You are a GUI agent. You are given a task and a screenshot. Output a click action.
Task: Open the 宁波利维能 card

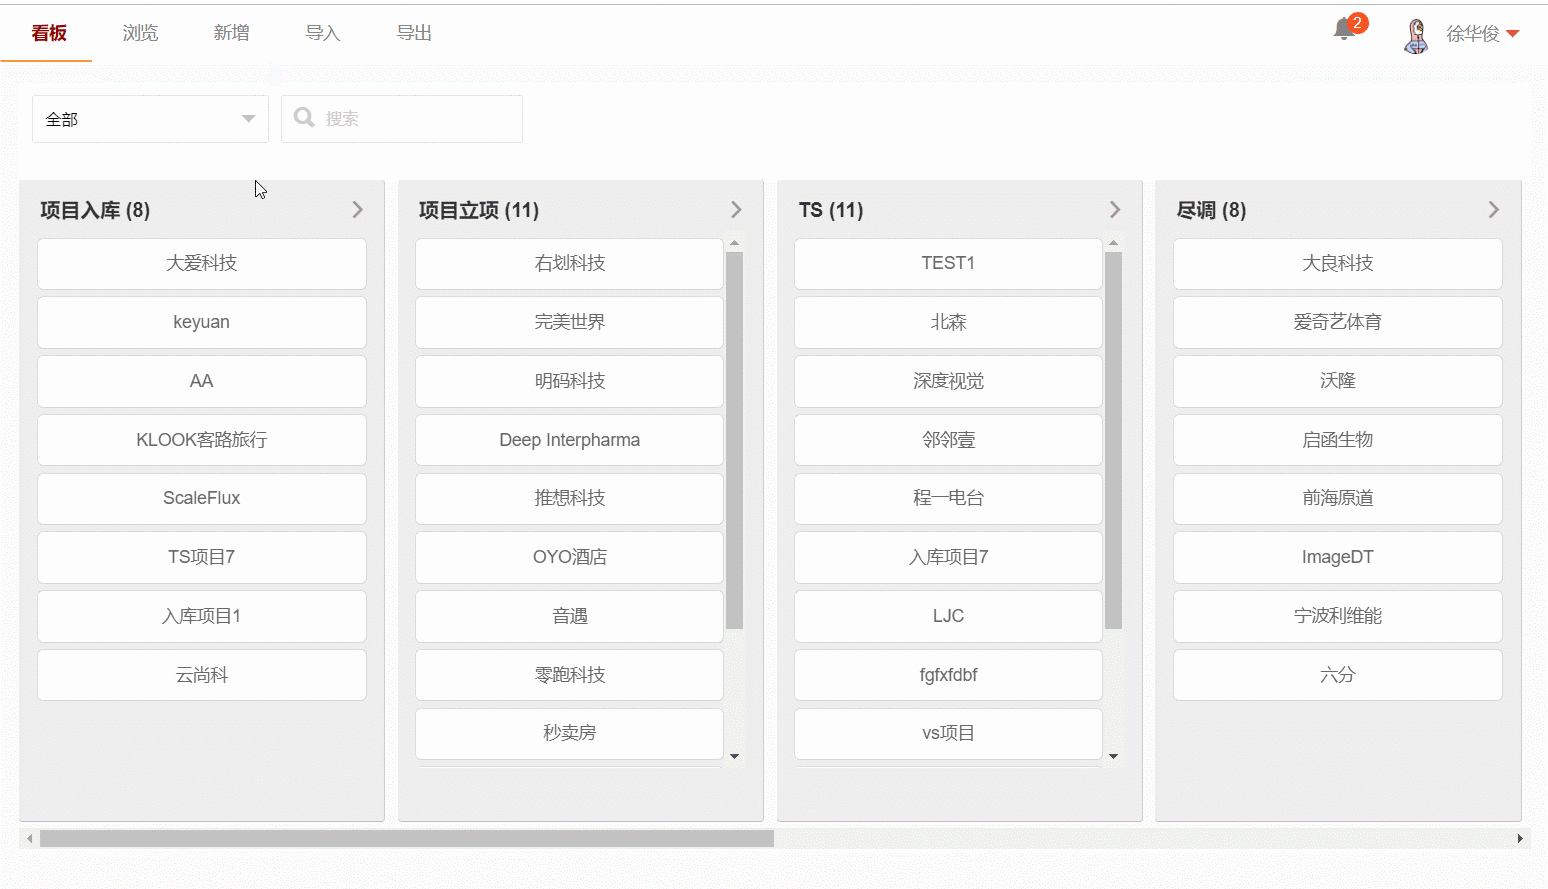pos(1338,616)
